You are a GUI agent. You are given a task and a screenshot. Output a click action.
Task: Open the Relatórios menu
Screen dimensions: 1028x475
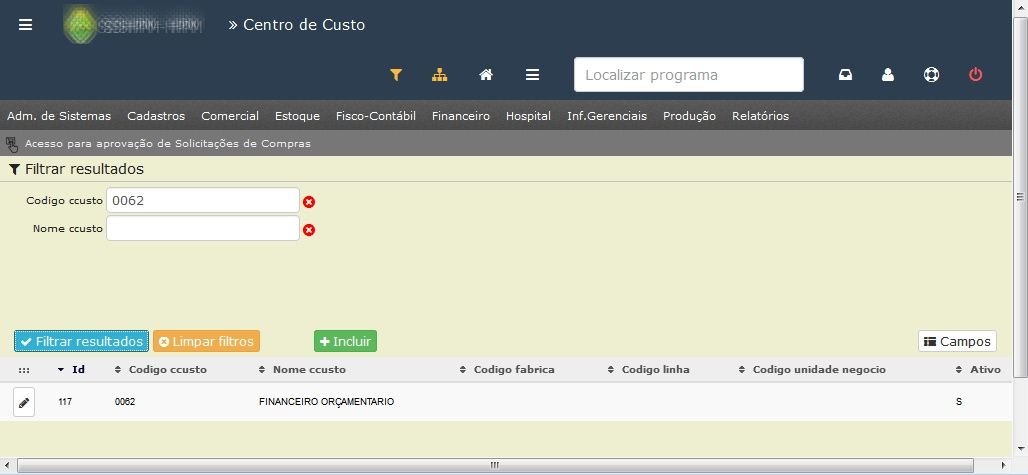coord(761,116)
